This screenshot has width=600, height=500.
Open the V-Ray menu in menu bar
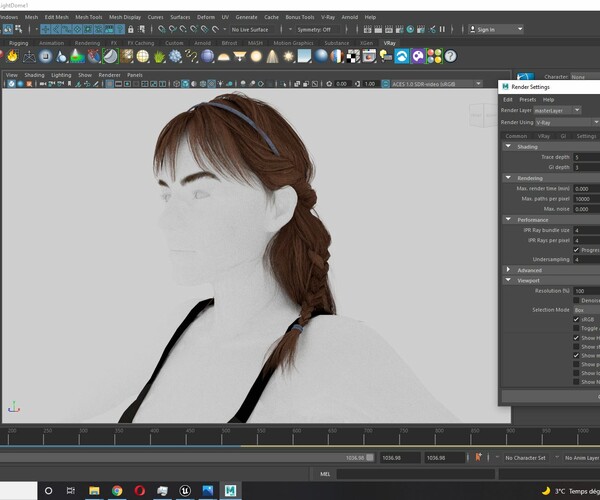click(328, 17)
